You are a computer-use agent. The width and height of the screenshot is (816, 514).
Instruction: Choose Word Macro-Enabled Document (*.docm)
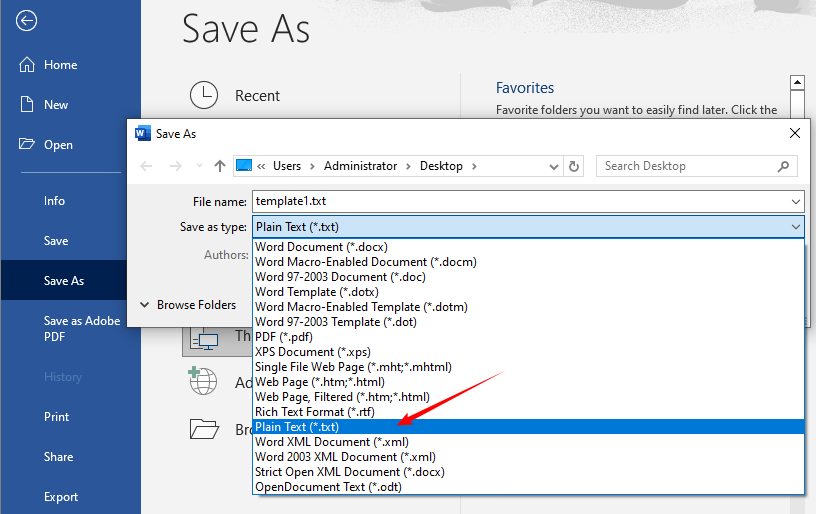point(528,262)
